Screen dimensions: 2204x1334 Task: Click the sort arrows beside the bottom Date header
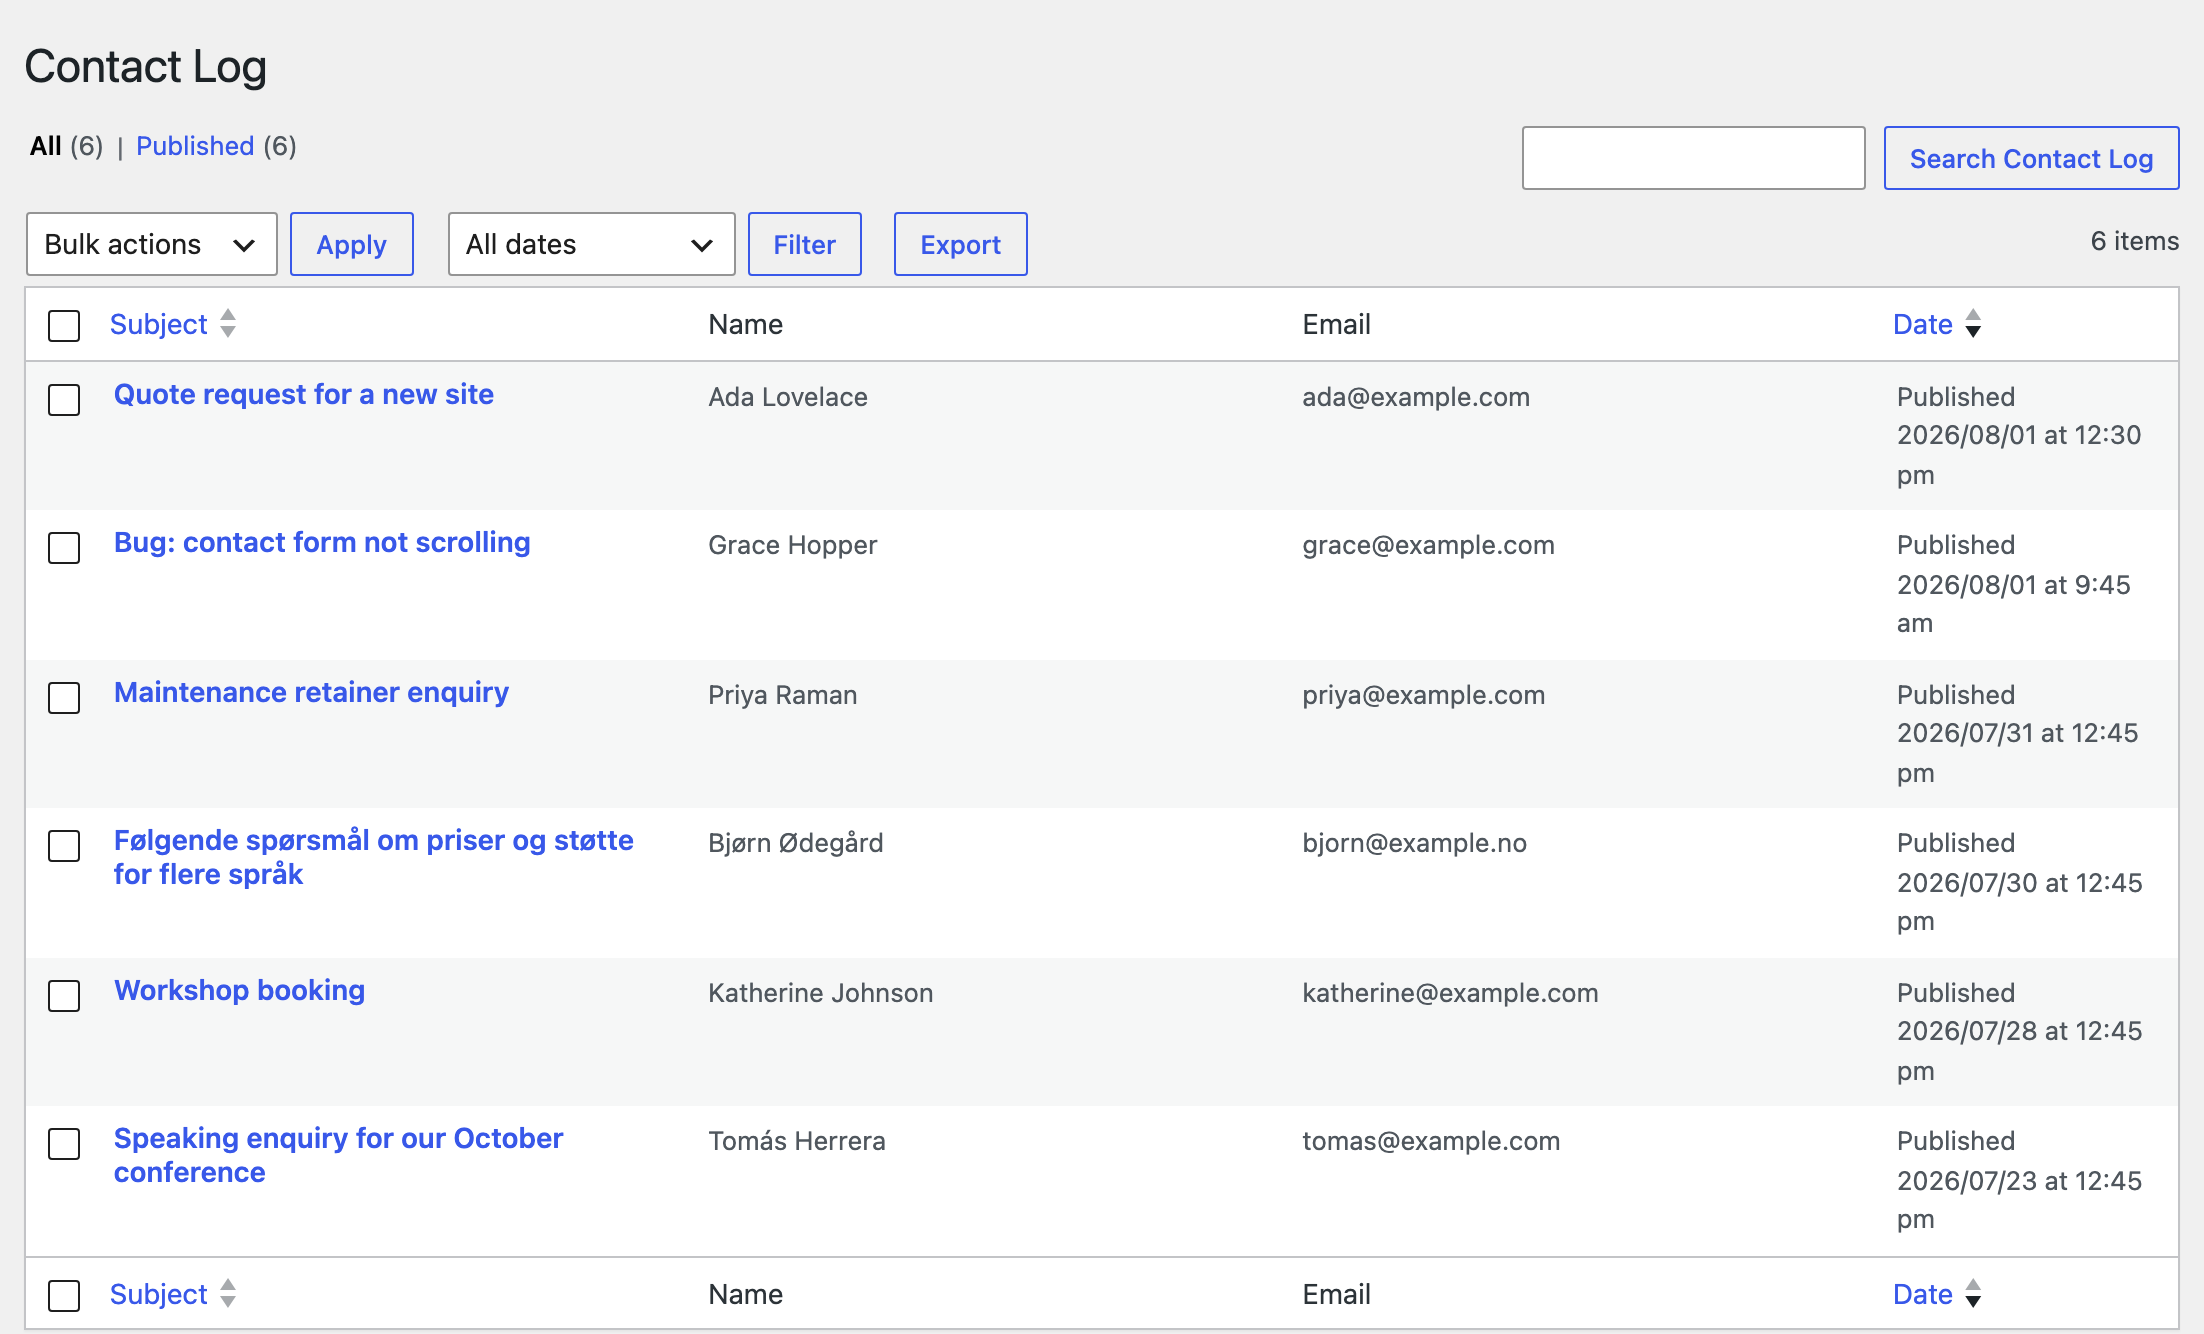1973,1293
